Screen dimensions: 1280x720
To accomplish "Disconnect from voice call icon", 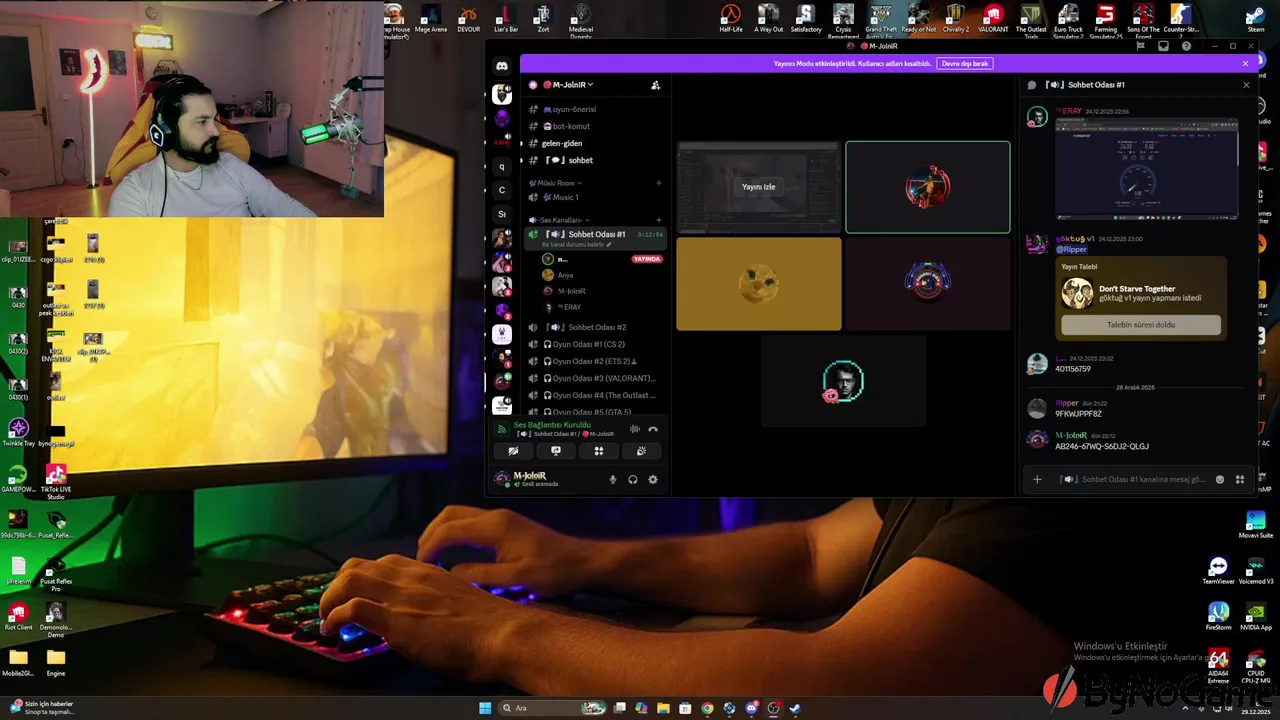I will 653,429.
